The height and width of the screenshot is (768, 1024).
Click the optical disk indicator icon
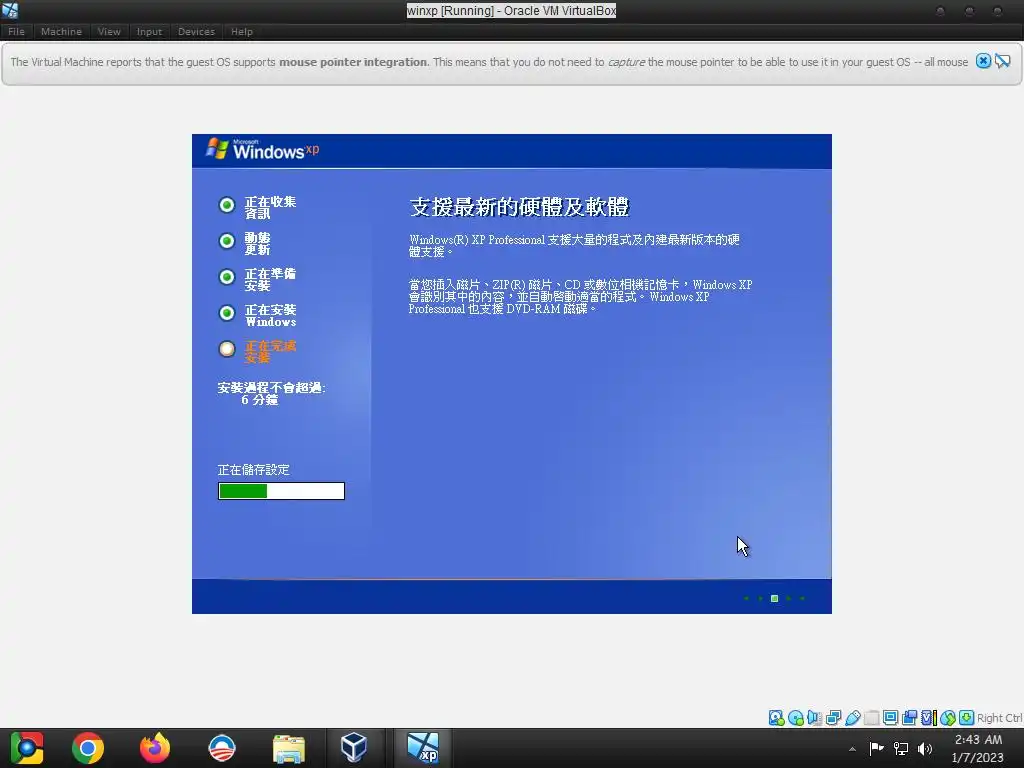tap(795, 718)
